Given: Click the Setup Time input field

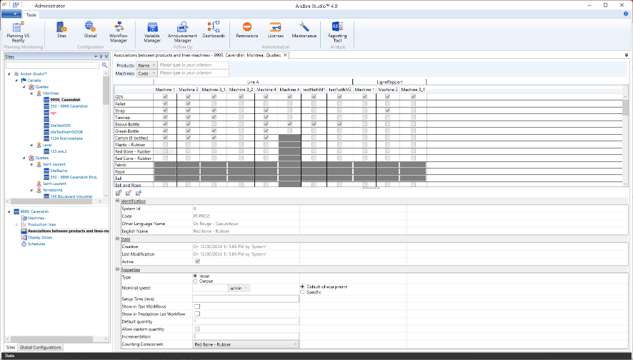Looking at the screenshot, I should tap(245, 299).
